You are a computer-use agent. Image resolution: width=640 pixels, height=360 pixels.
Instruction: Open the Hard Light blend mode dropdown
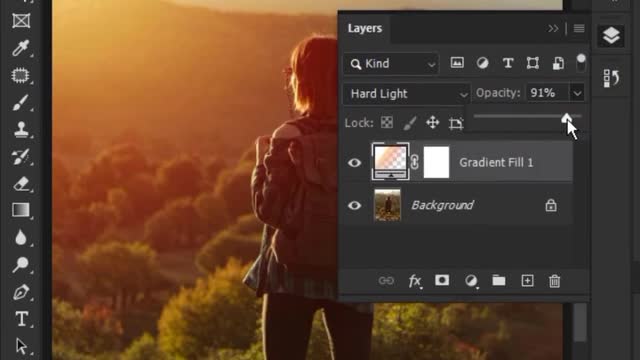407,94
